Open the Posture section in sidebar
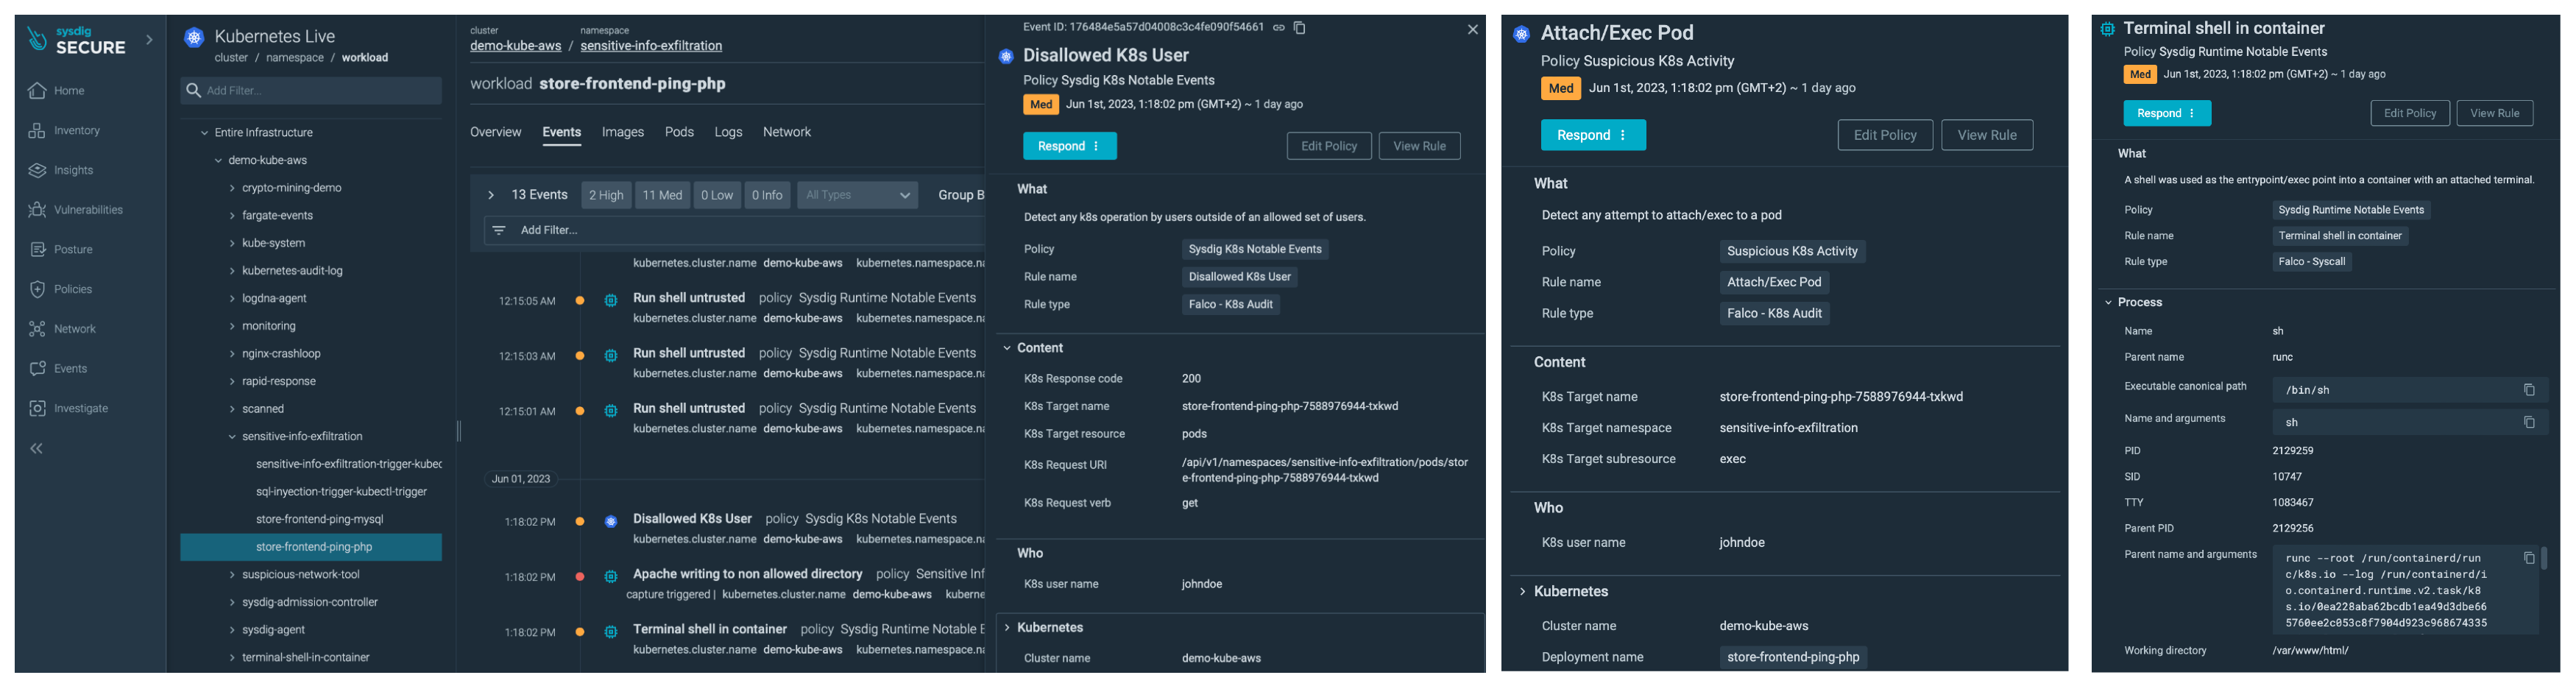This screenshot has height=689, width=2576. [x=61, y=250]
